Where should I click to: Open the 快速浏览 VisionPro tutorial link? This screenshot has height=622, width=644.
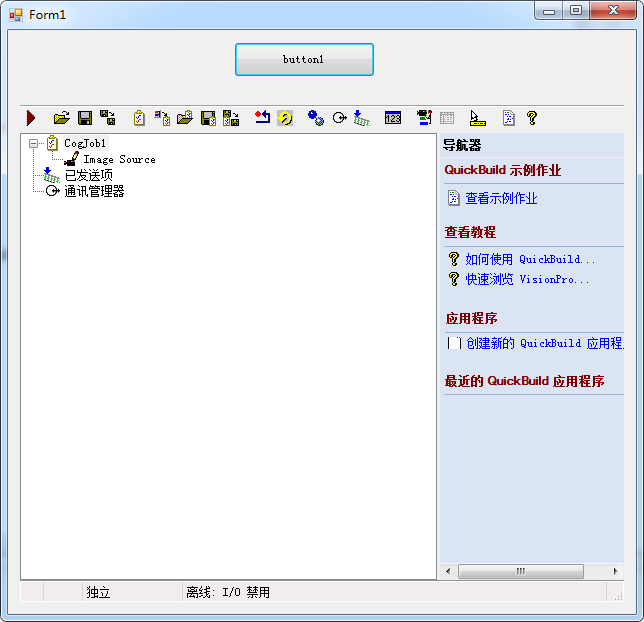[527, 279]
